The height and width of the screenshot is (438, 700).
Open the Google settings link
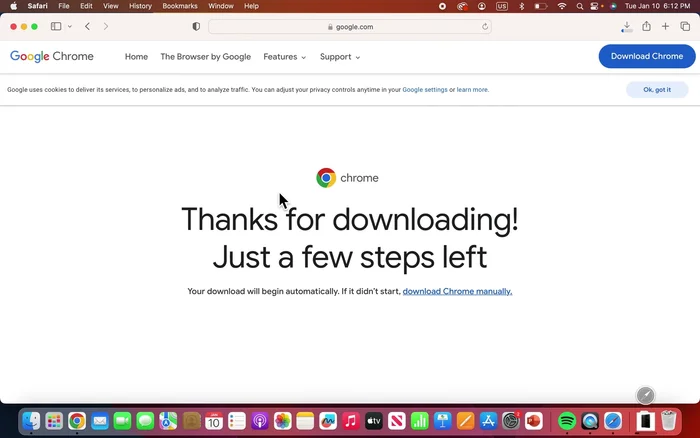425,90
